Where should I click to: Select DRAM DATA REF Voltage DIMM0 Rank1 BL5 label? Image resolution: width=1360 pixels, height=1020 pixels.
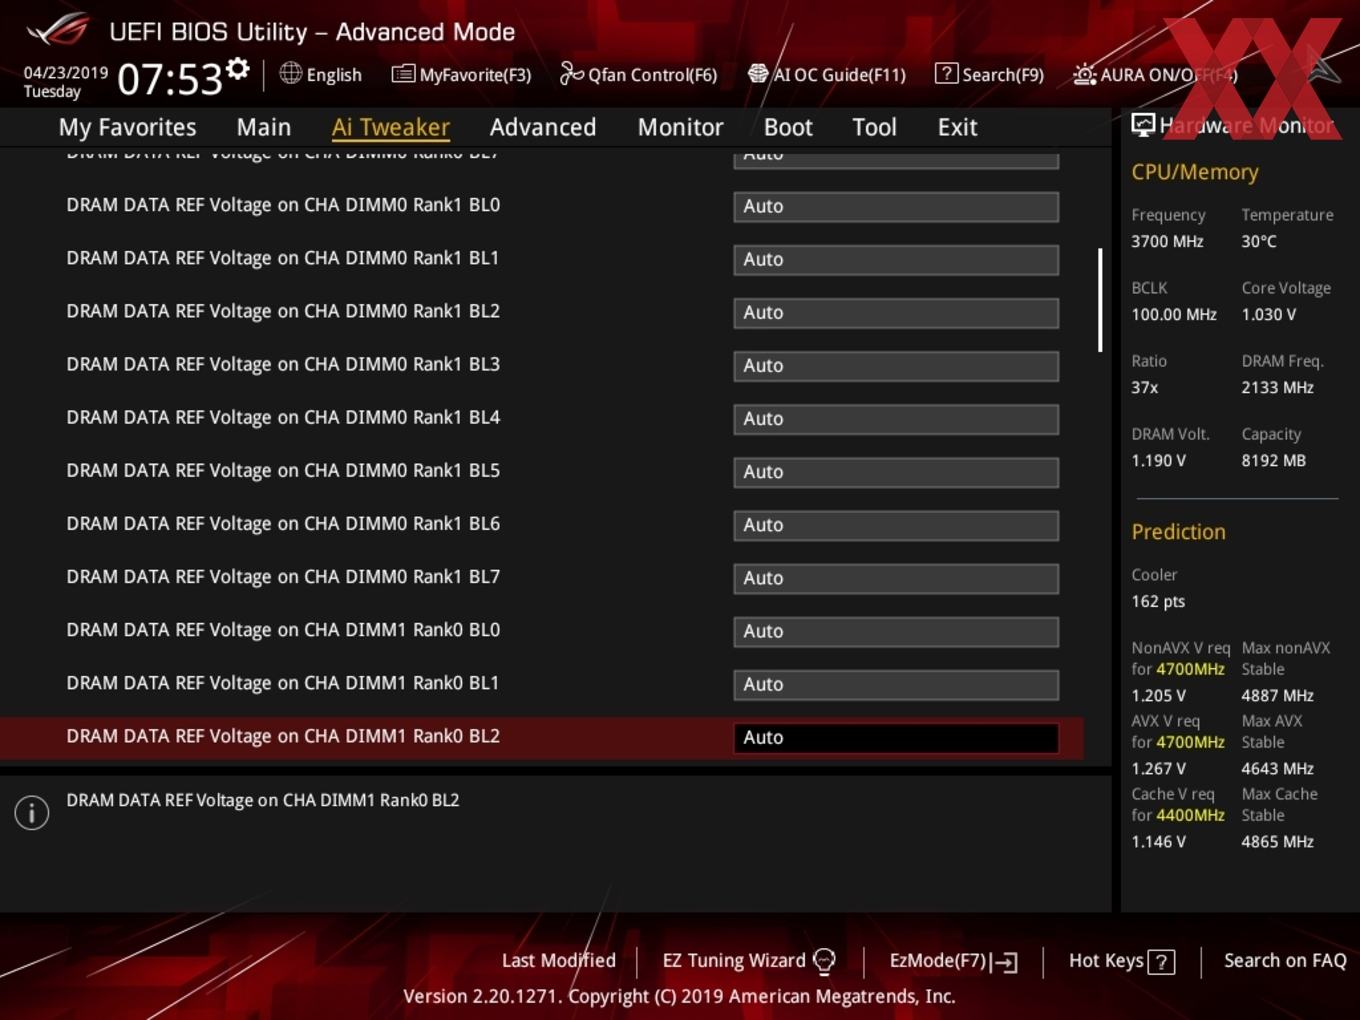(x=283, y=470)
